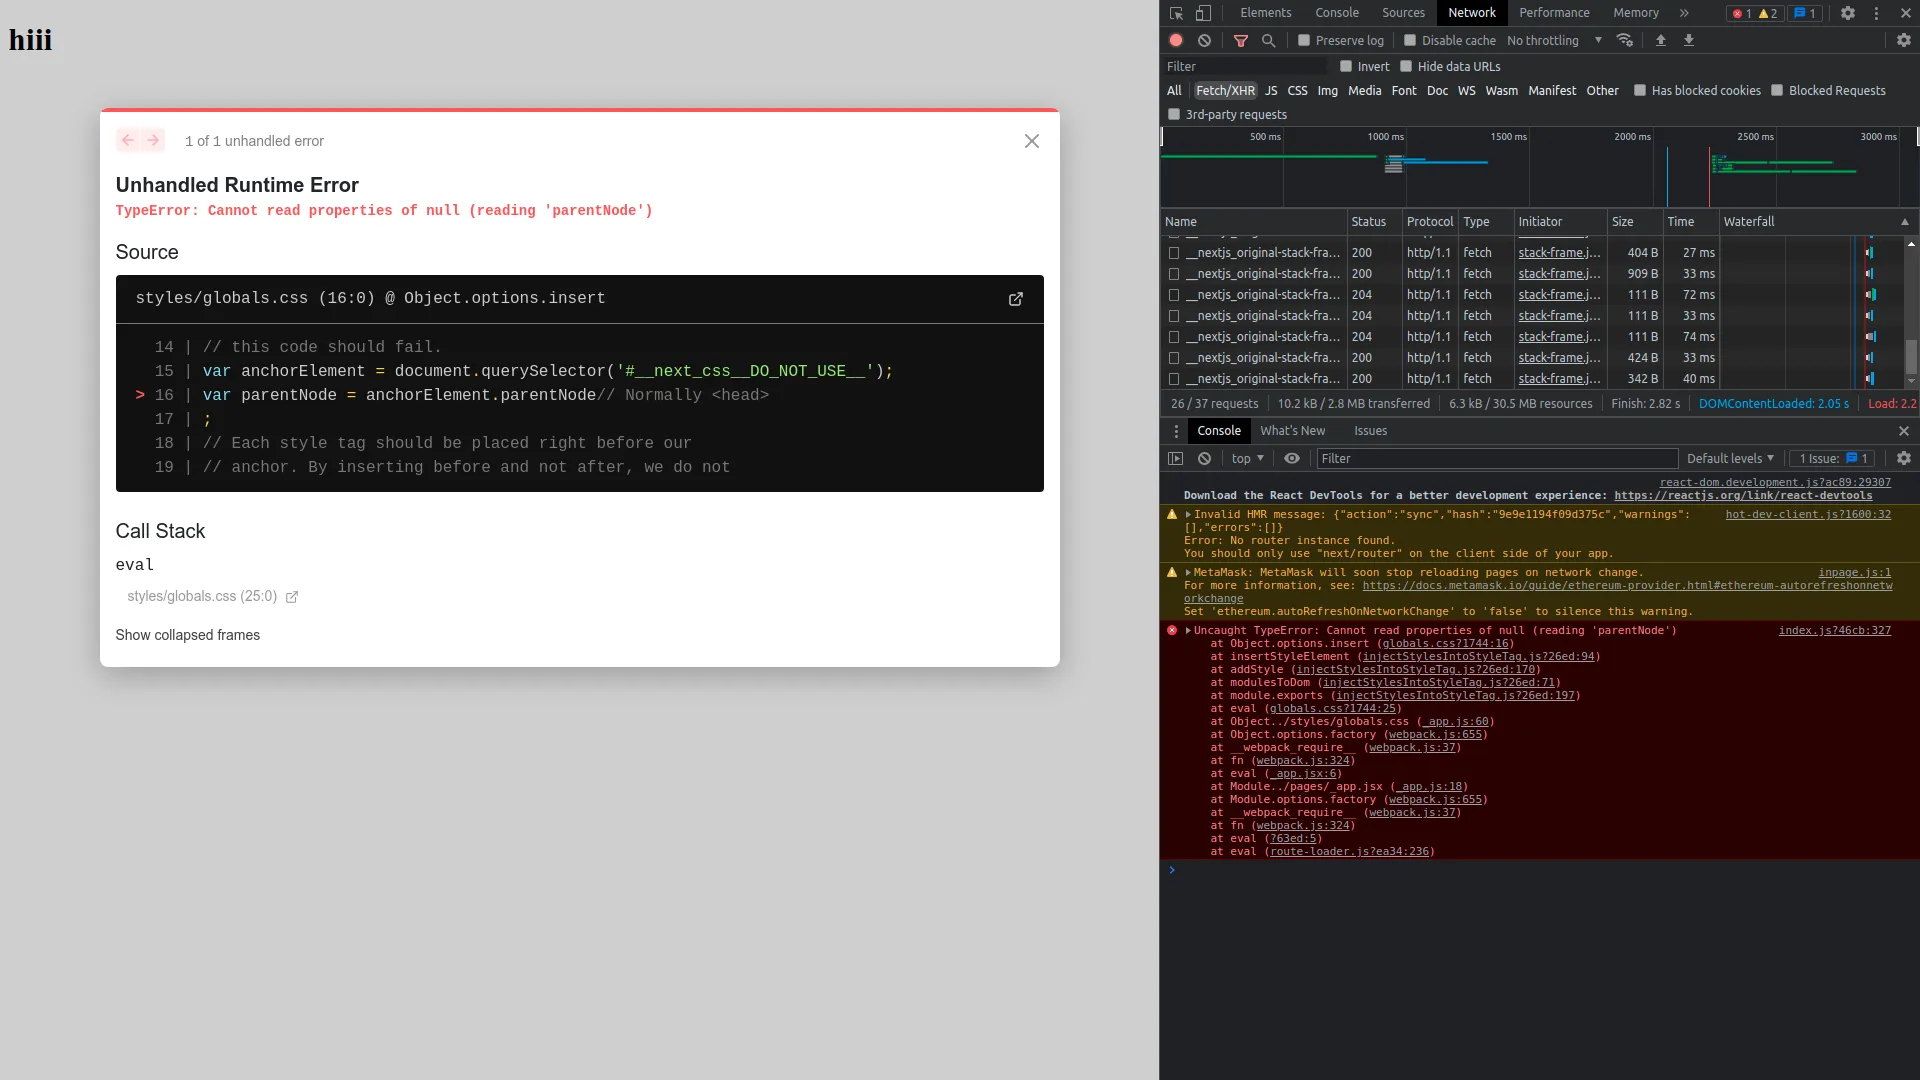
Task: Click Show collapsed frames
Action: click(x=187, y=635)
